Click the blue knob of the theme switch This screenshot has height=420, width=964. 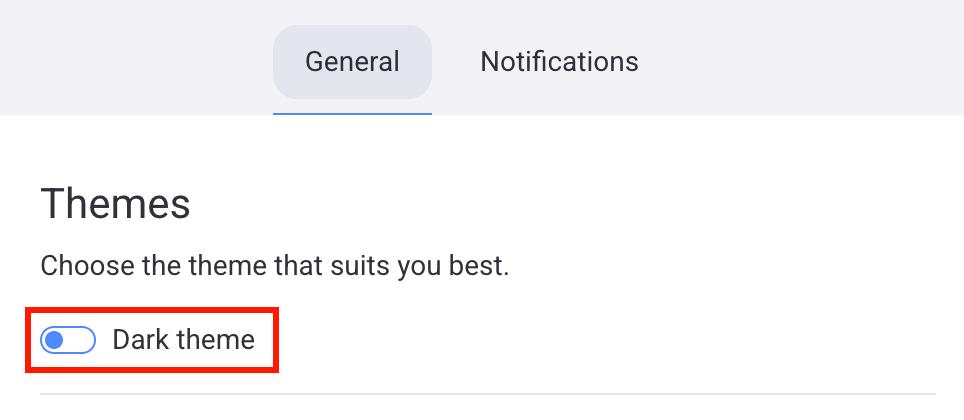(x=55, y=341)
